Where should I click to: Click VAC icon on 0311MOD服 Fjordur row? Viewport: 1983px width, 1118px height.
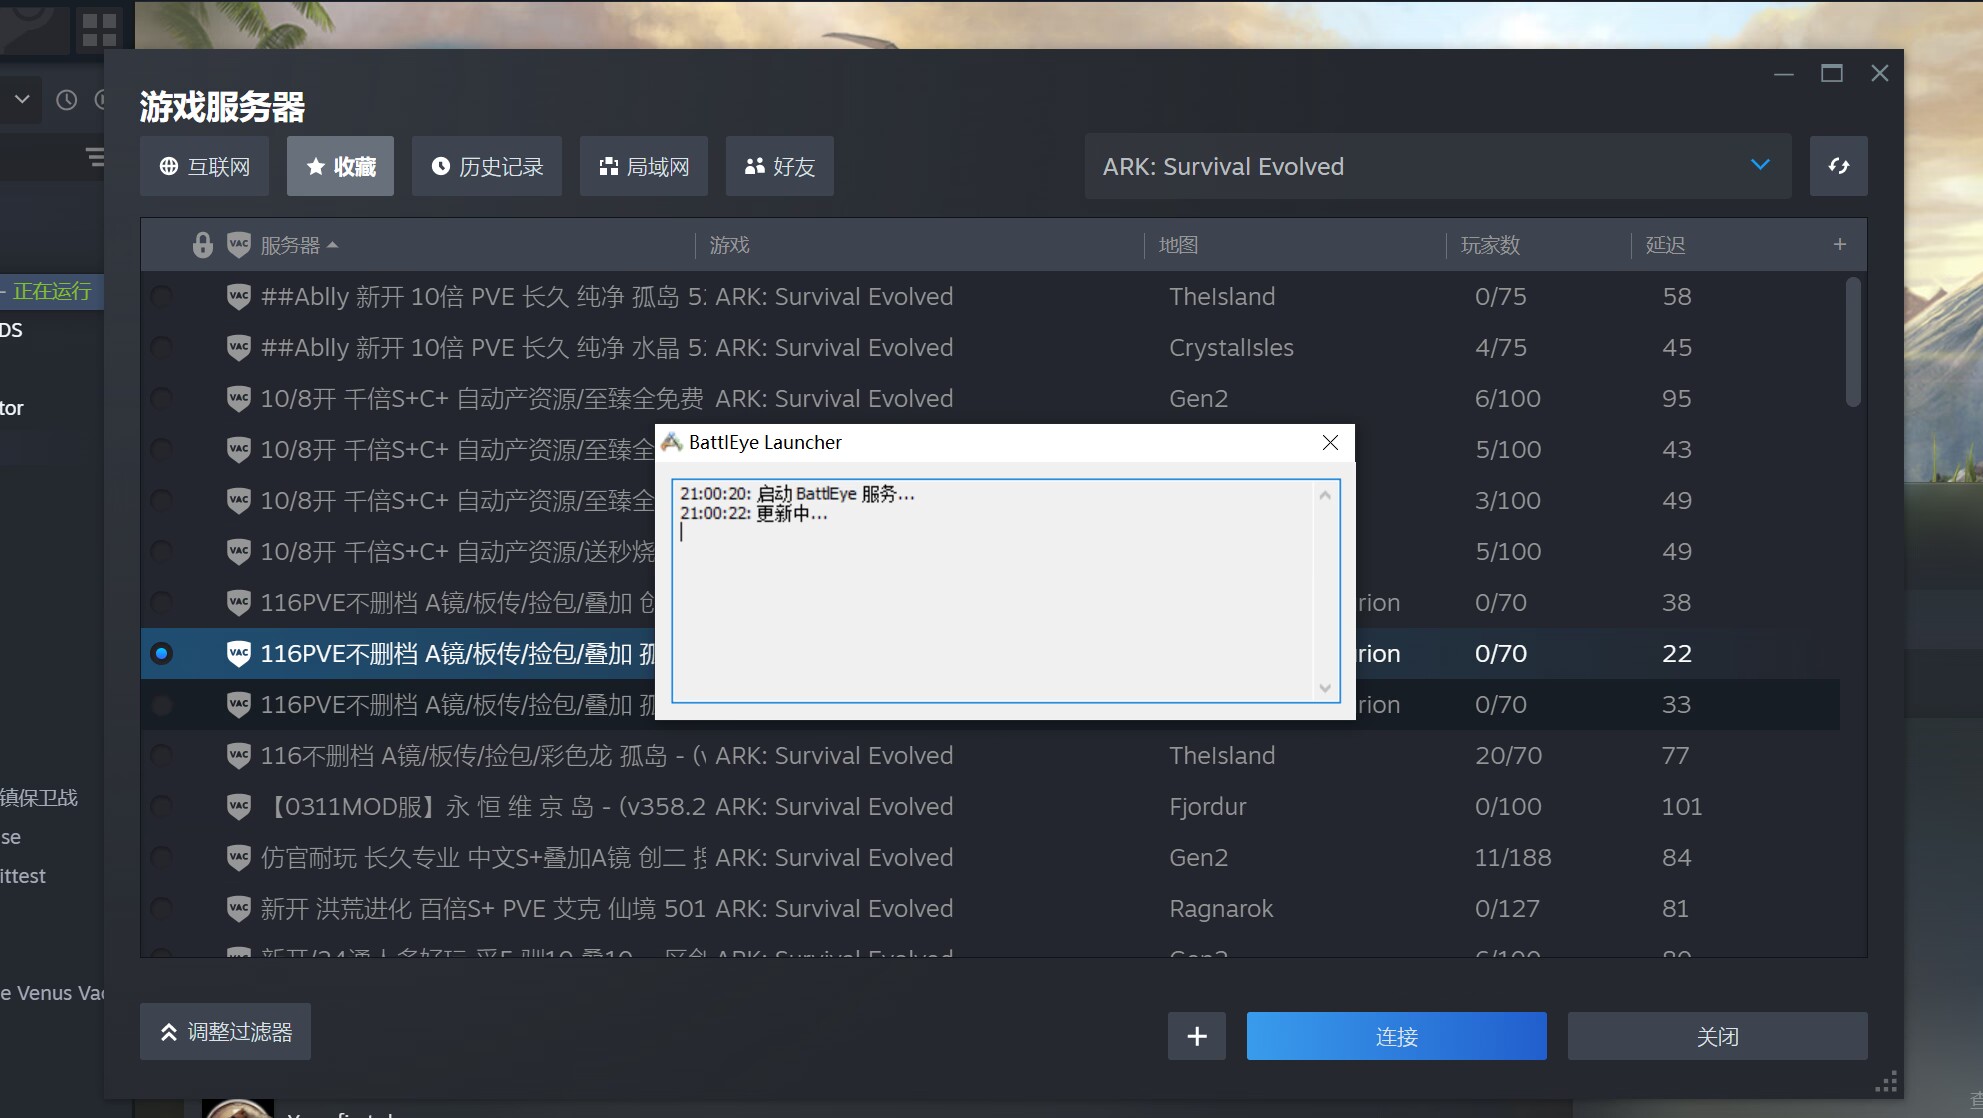coord(239,806)
